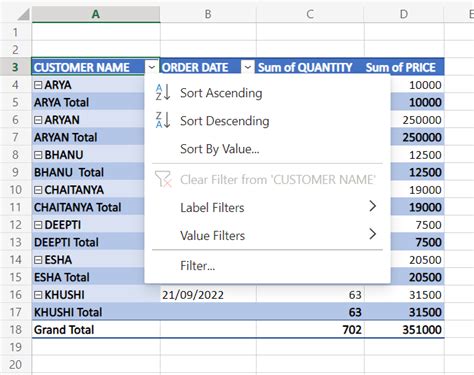Screen dimensions: 474x375
Task: Click the bold 10000 in ARYA Total row
Action: point(417,102)
